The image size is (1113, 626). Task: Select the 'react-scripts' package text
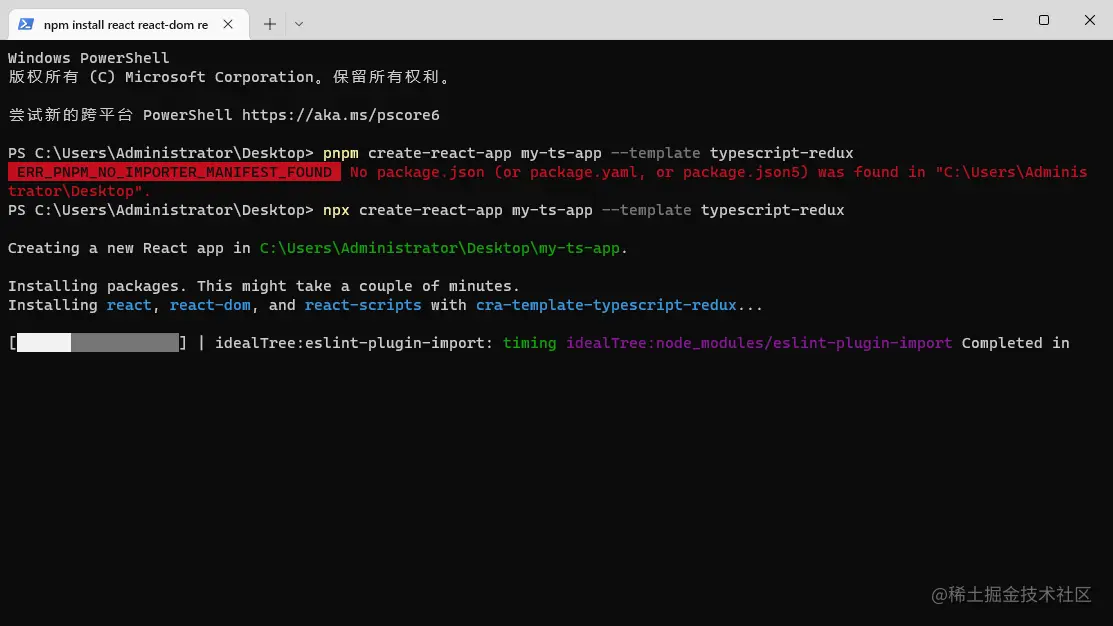click(362, 305)
